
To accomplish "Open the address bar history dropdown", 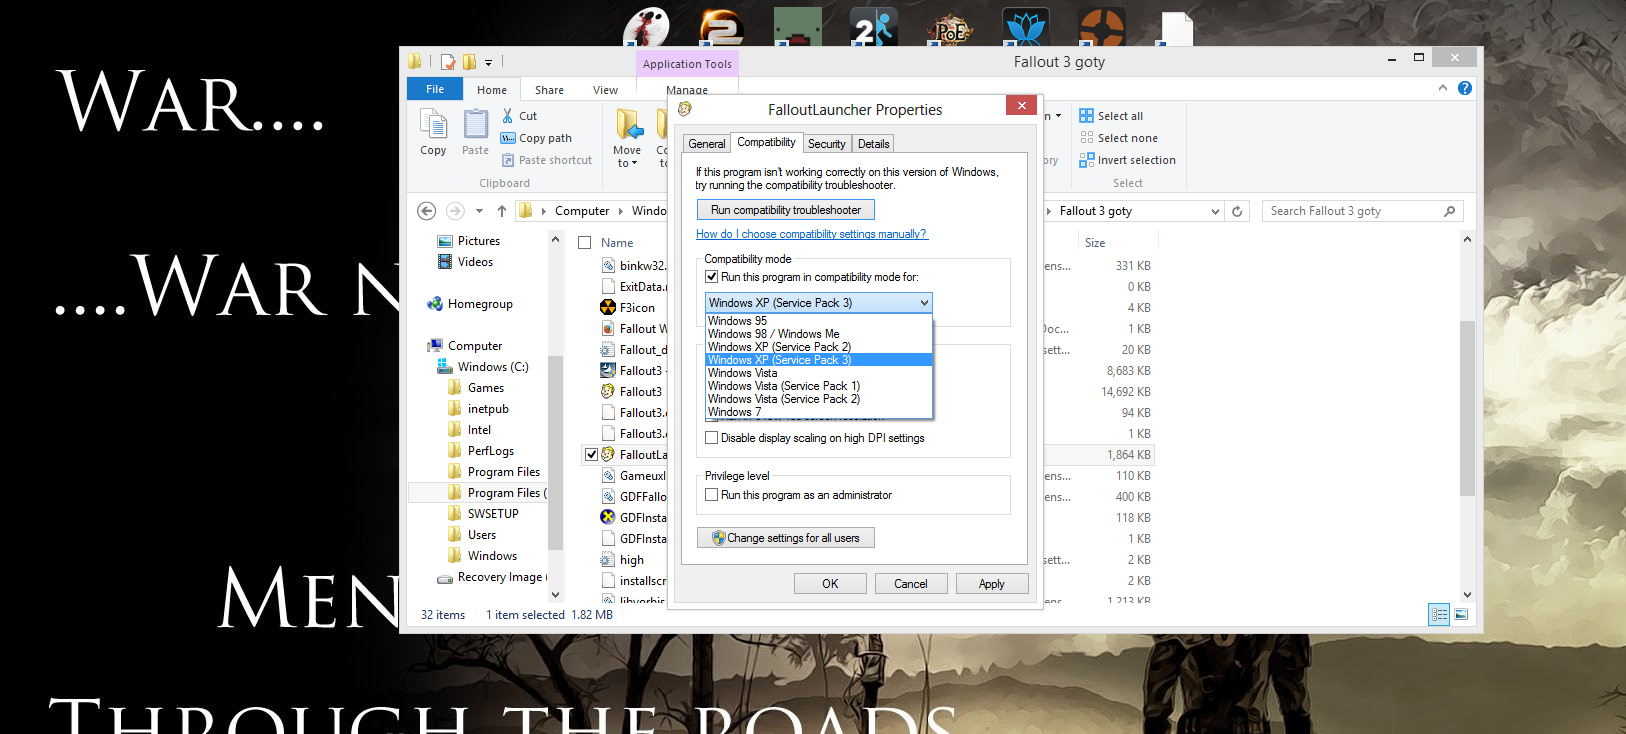I will pyautogui.click(x=1215, y=211).
